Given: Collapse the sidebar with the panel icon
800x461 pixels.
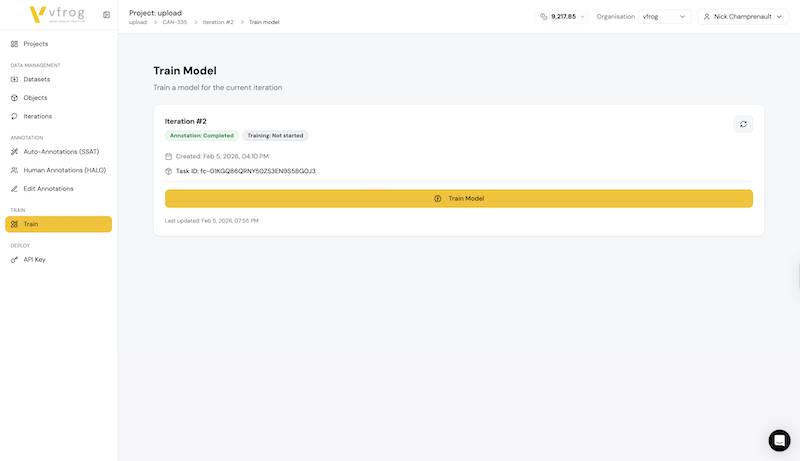Looking at the screenshot, I should click(x=107, y=14).
